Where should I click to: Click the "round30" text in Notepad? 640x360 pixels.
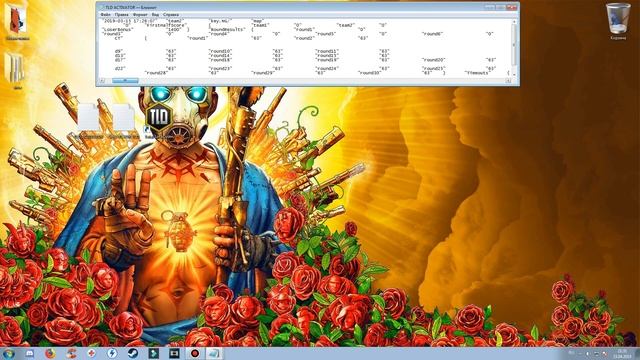click(x=370, y=73)
